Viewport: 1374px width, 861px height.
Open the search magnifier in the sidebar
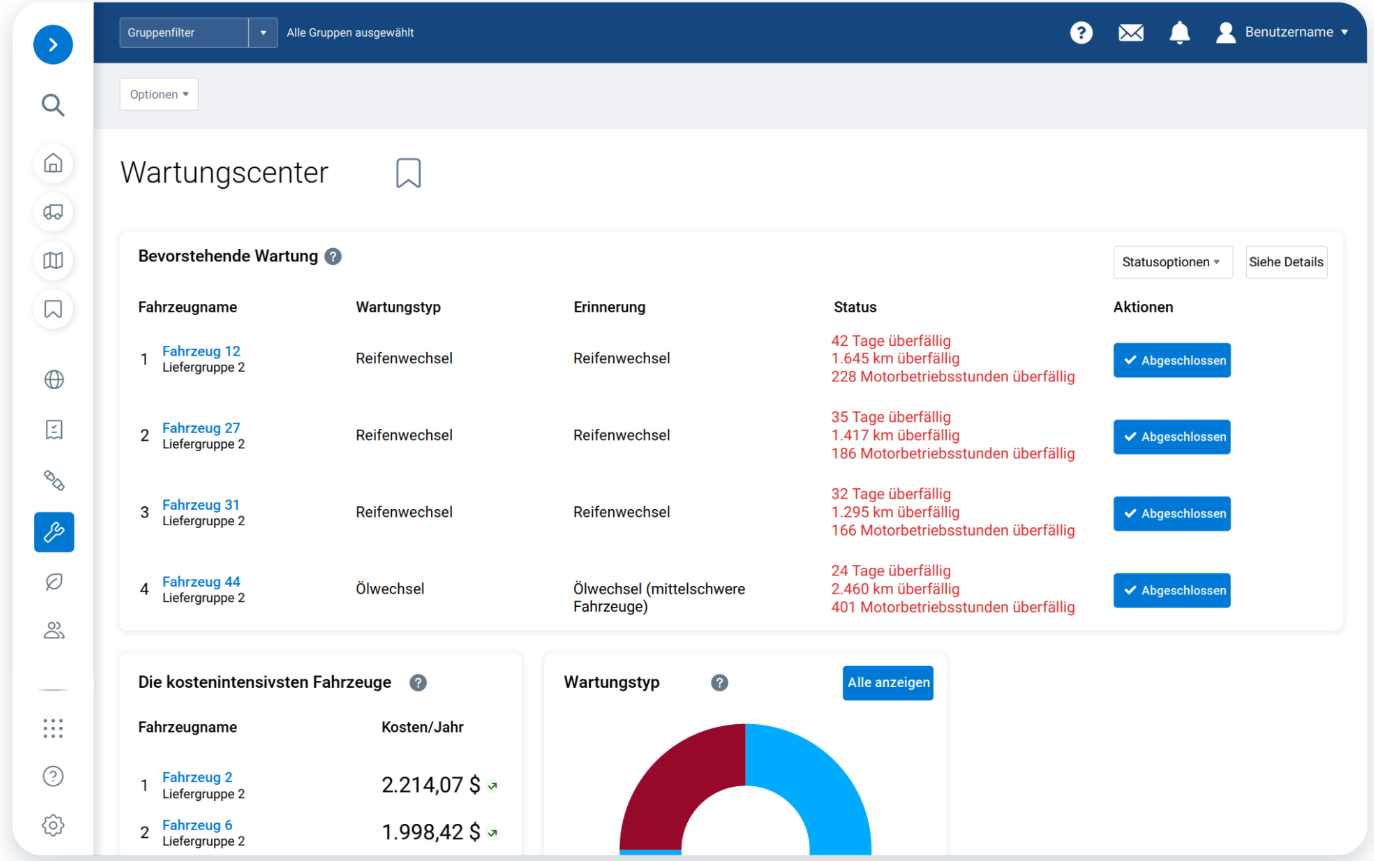[x=53, y=105]
